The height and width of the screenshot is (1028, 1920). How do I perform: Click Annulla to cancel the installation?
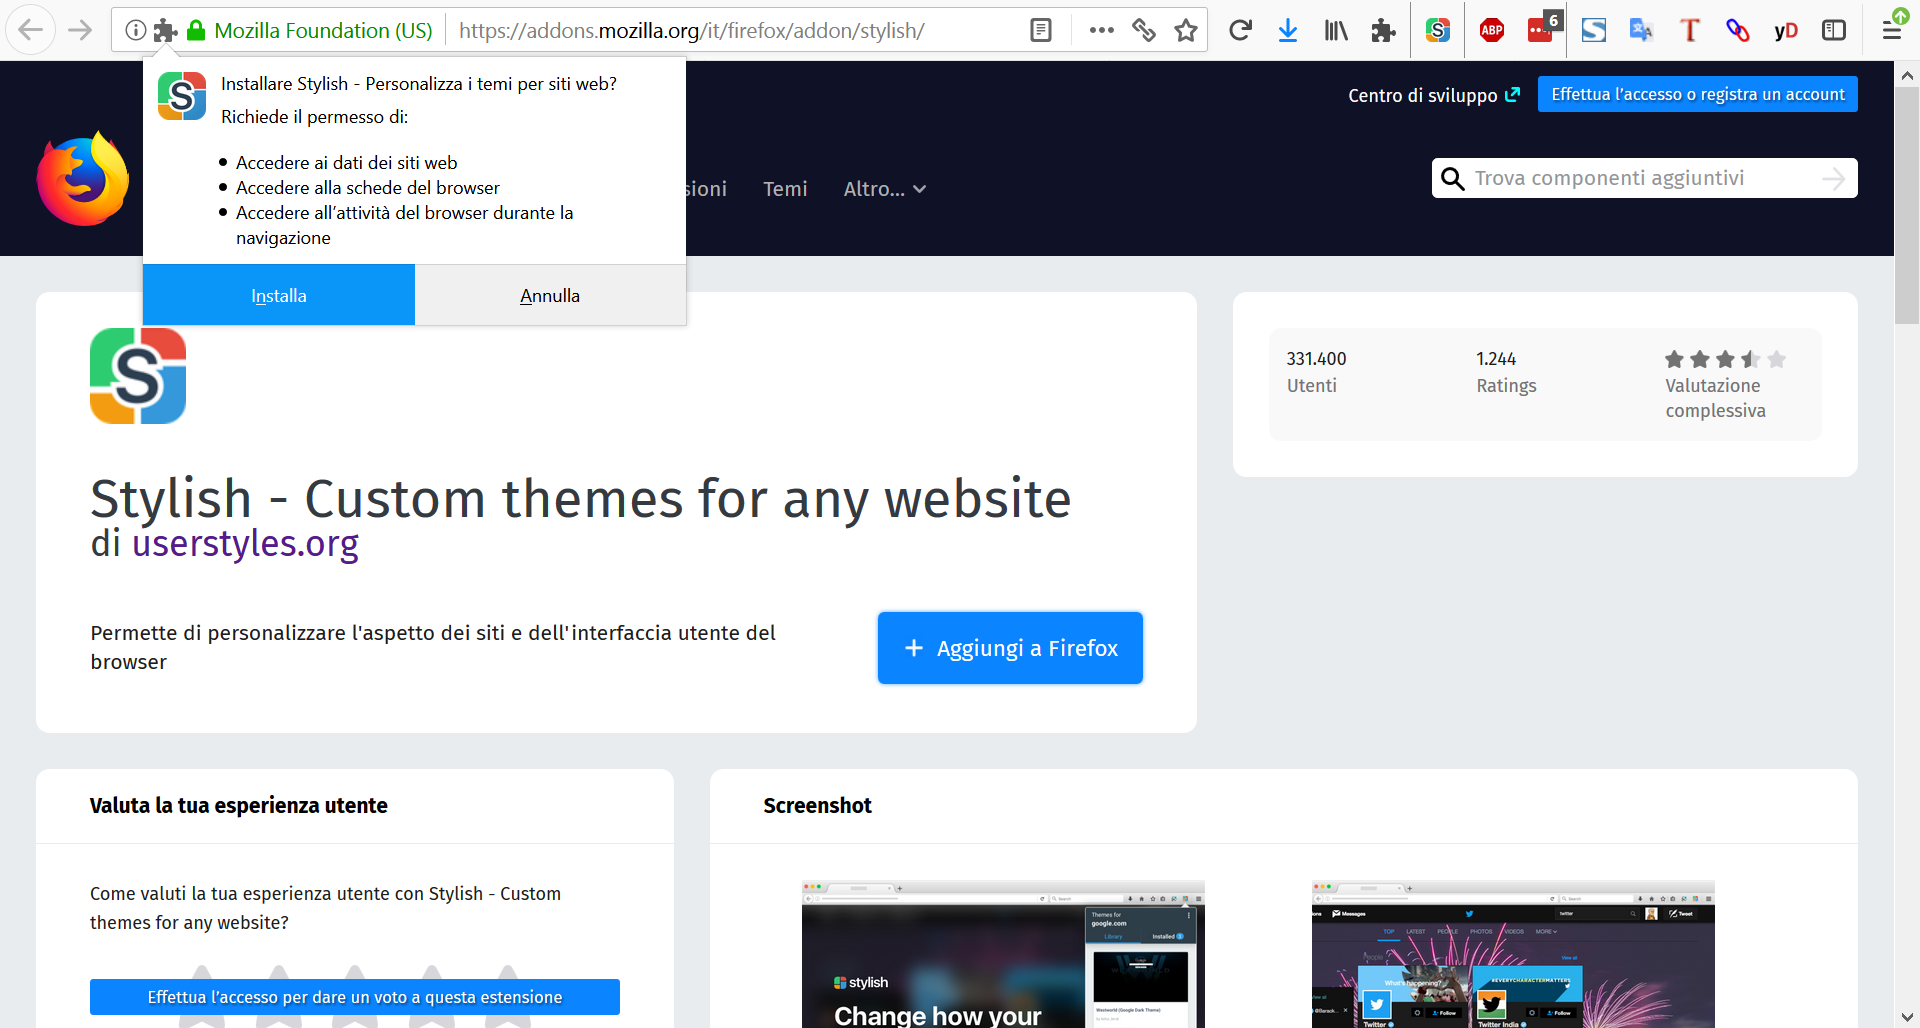coord(550,295)
